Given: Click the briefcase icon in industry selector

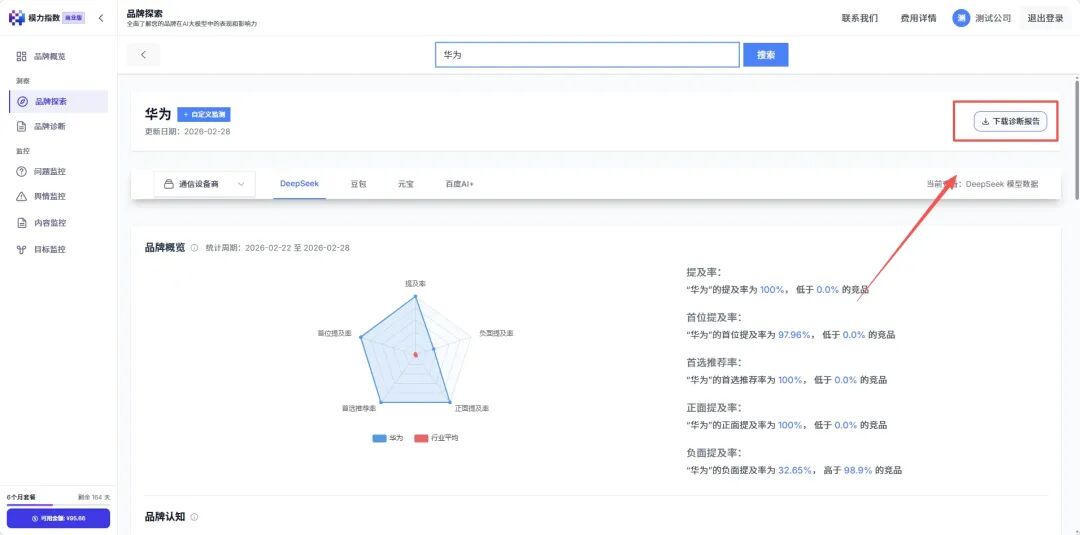Looking at the screenshot, I should click(x=168, y=185).
